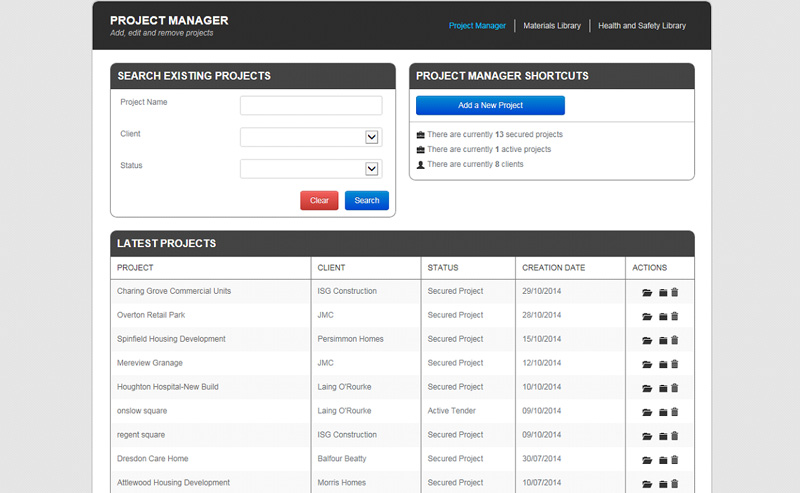Click trash icon in Dresdon Care Home row
Image resolution: width=800 pixels, height=493 pixels.
[674, 460]
